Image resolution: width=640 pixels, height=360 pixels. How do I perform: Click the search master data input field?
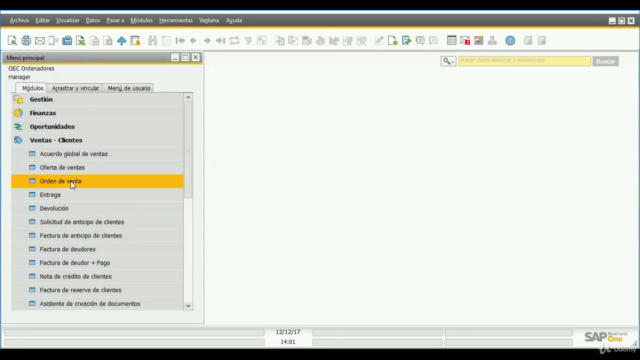coord(524,61)
